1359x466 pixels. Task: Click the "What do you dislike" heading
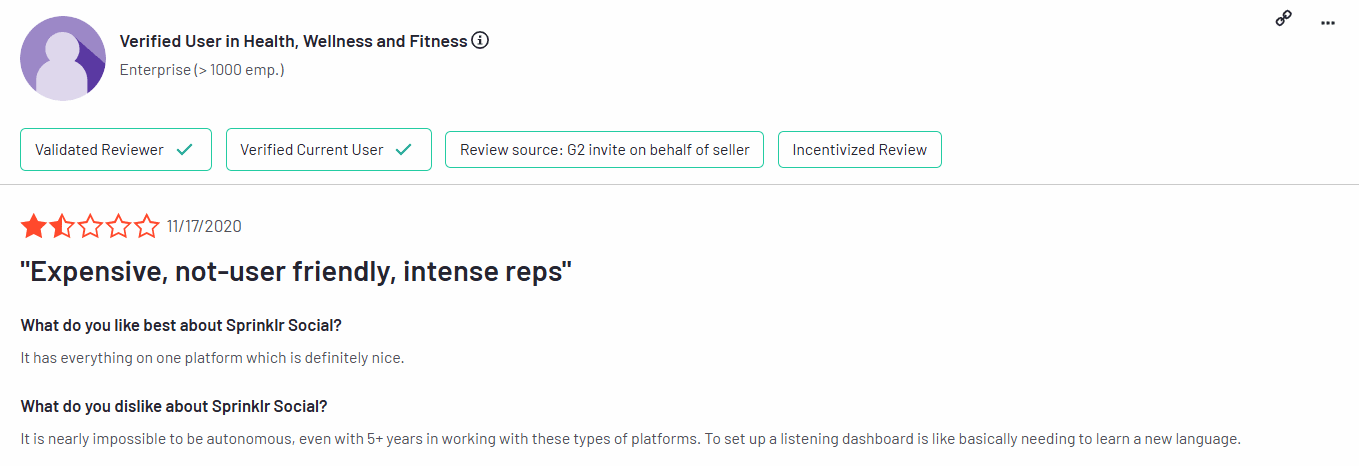174,407
